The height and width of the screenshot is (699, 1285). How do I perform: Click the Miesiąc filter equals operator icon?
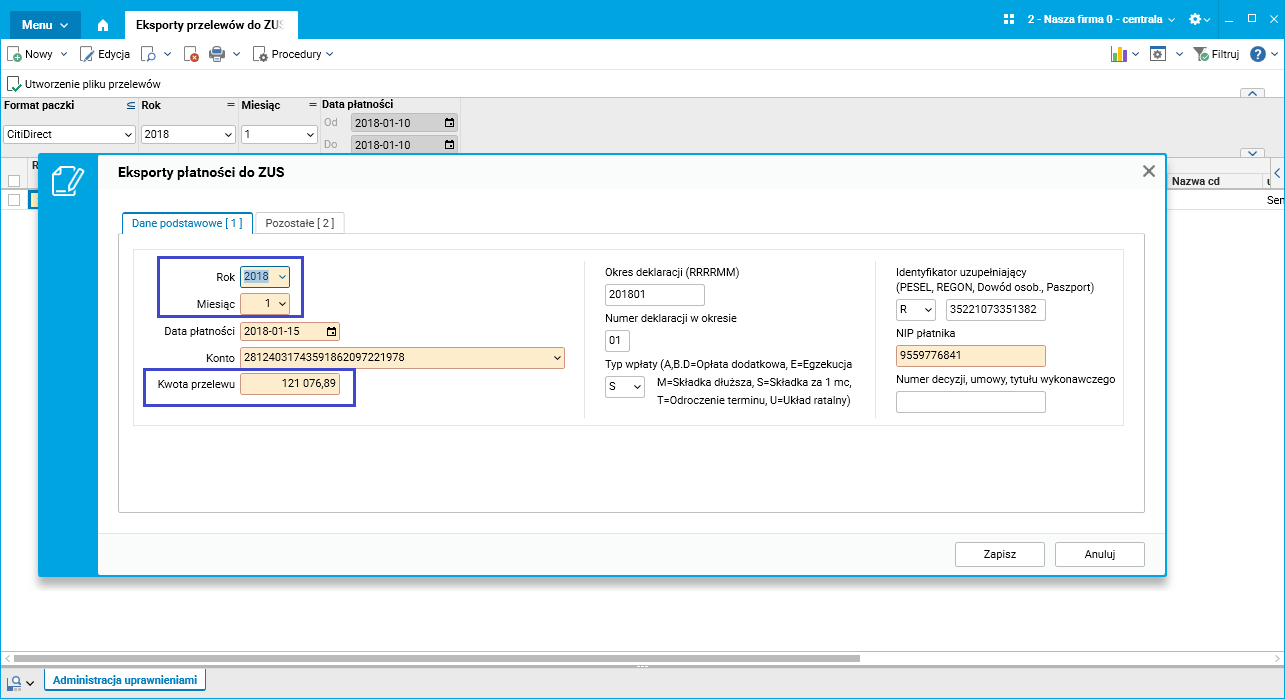point(312,104)
